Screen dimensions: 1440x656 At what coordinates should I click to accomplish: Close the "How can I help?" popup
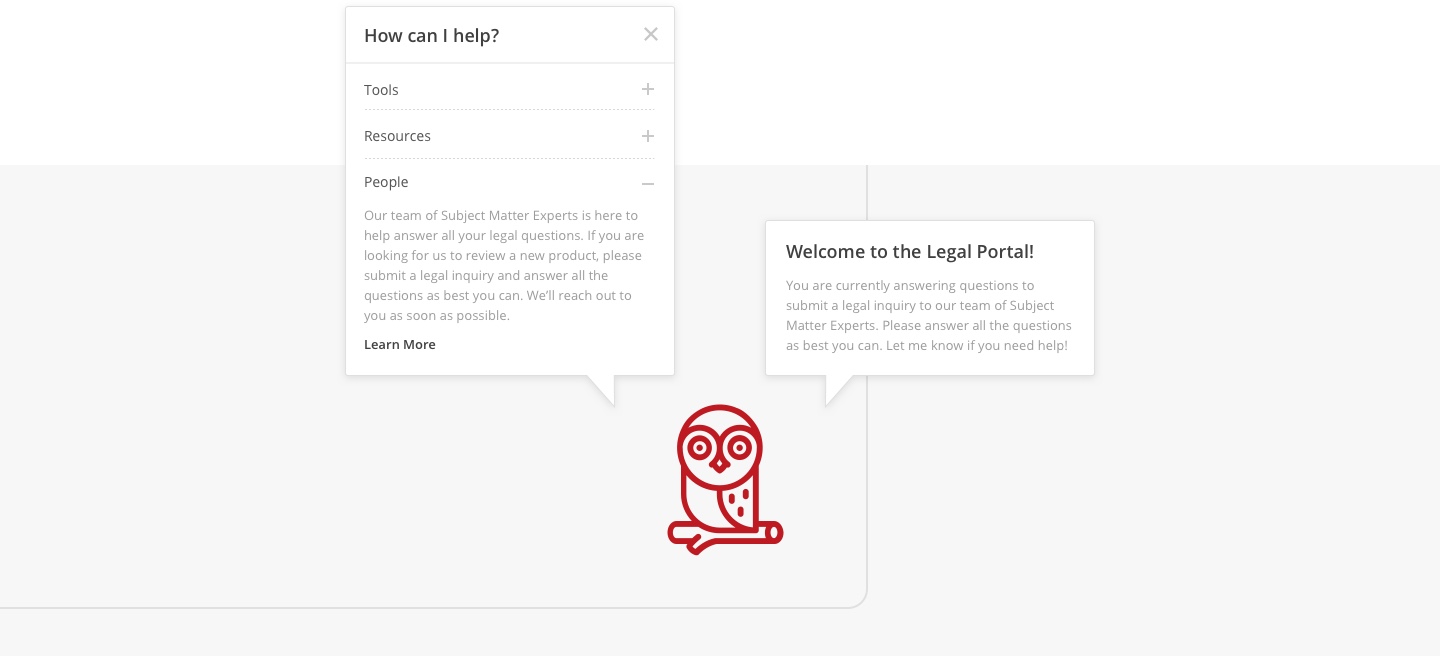[x=651, y=35]
